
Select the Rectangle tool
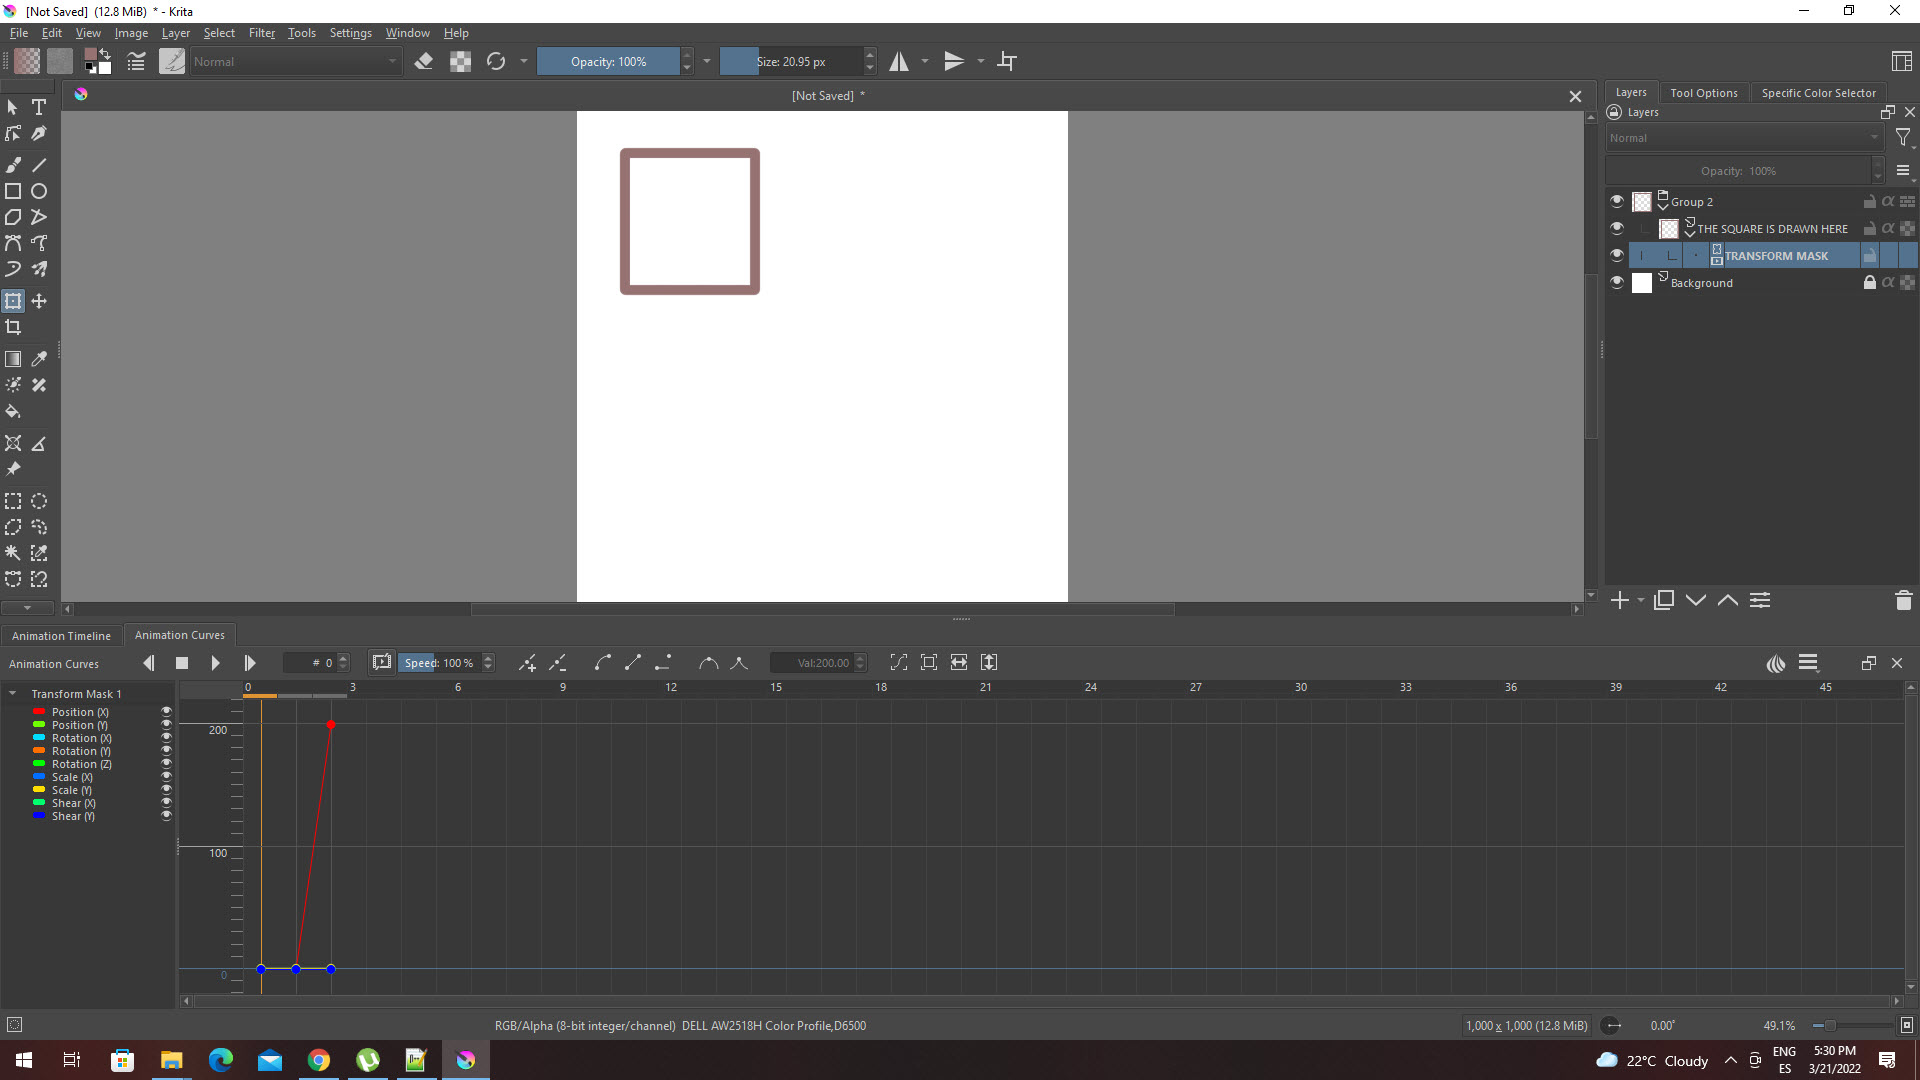coord(13,190)
